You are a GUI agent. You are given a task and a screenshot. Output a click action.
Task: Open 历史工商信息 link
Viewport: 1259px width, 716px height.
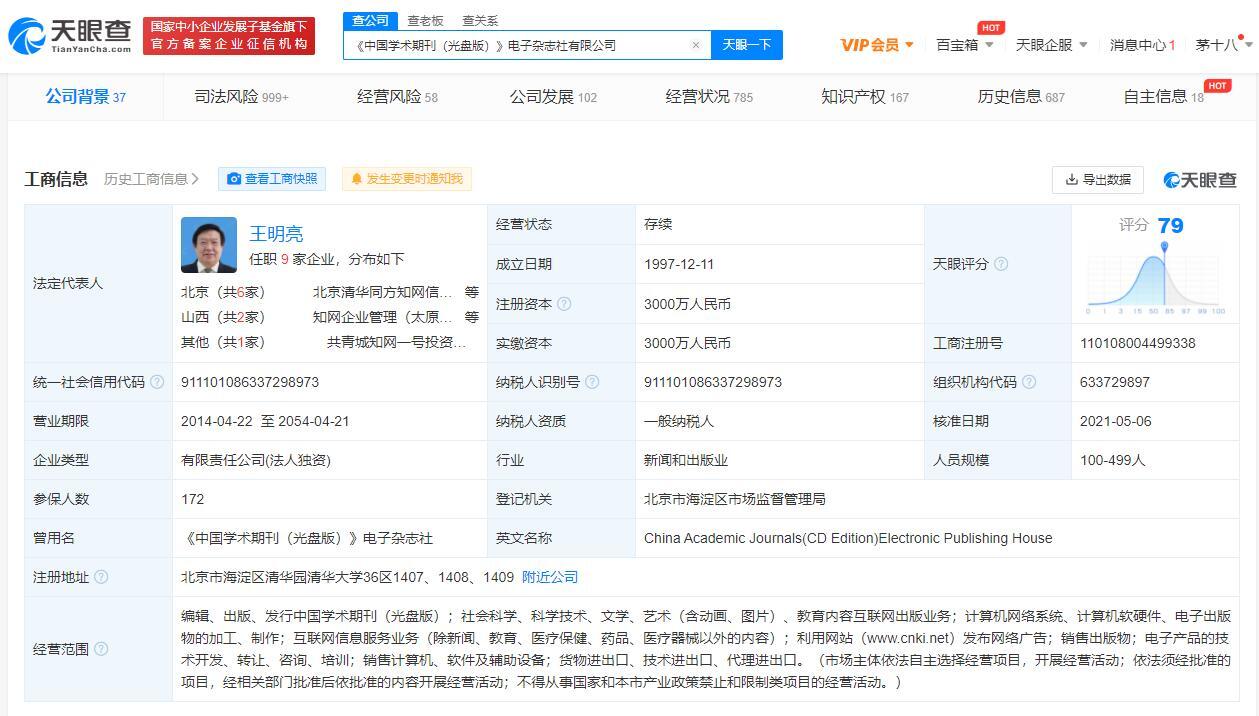[x=152, y=179]
